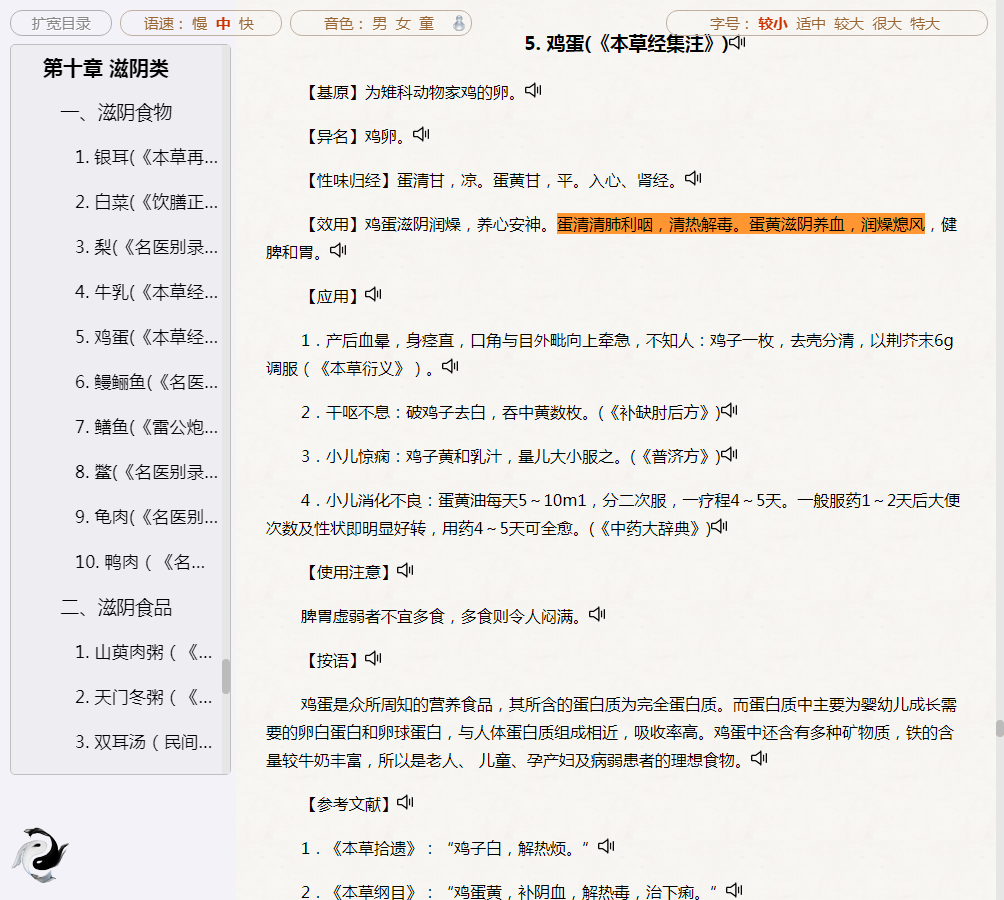This screenshot has width=1004, height=900.
Task: Play audio for the 鸡蛋 title heading
Action: tap(737, 42)
